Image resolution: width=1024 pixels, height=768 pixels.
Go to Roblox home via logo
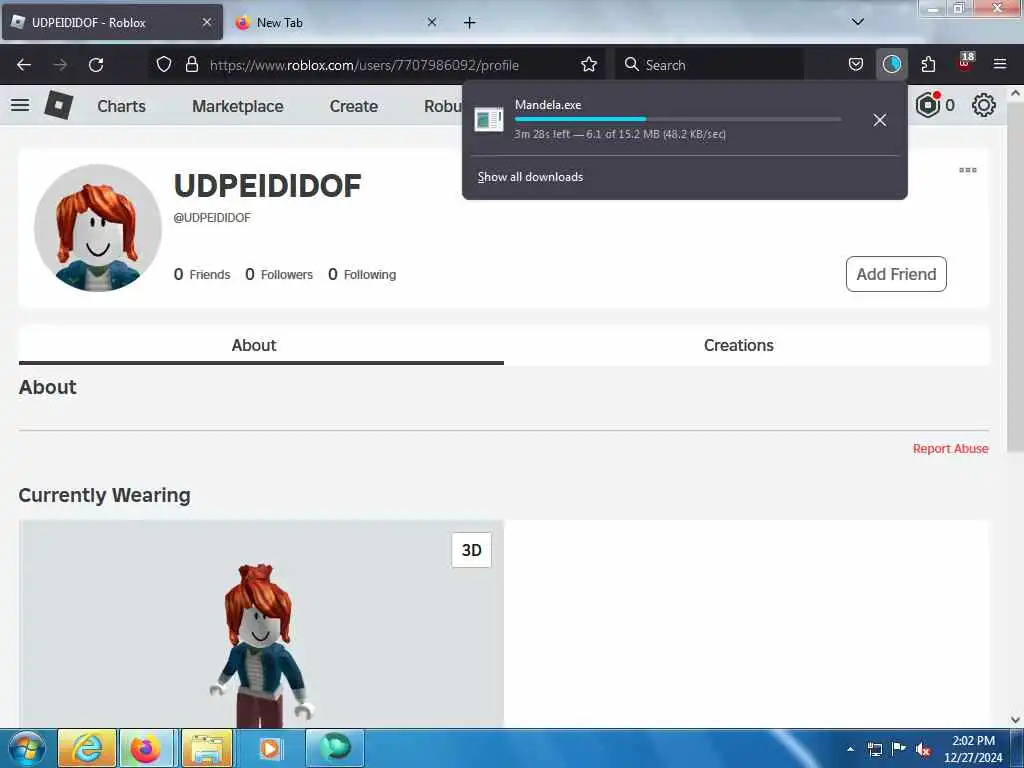coord(59,105)
